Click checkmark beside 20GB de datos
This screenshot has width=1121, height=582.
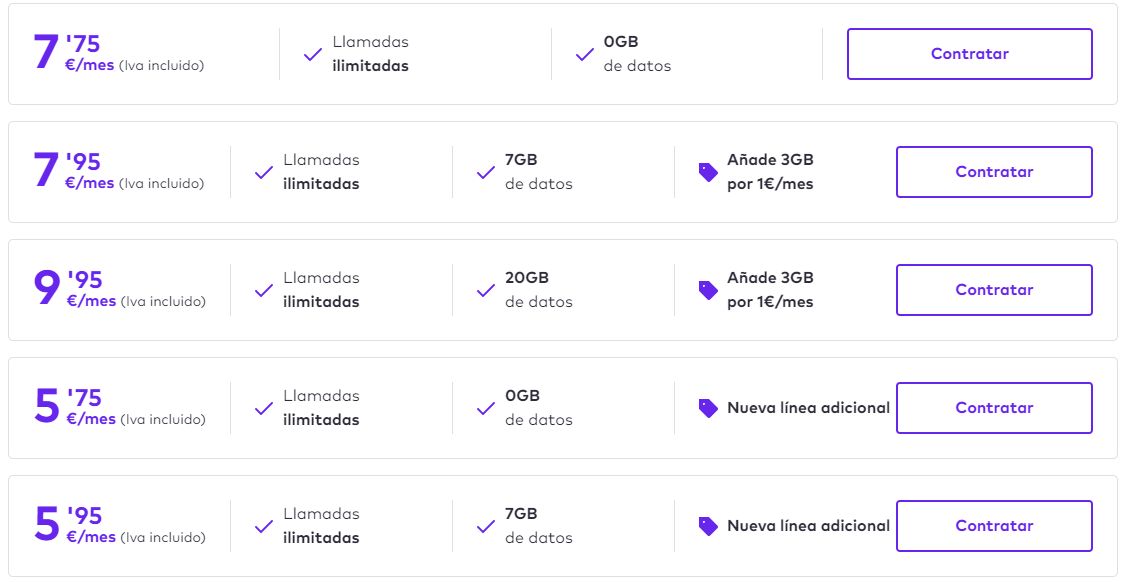click(x=486, y=291)
